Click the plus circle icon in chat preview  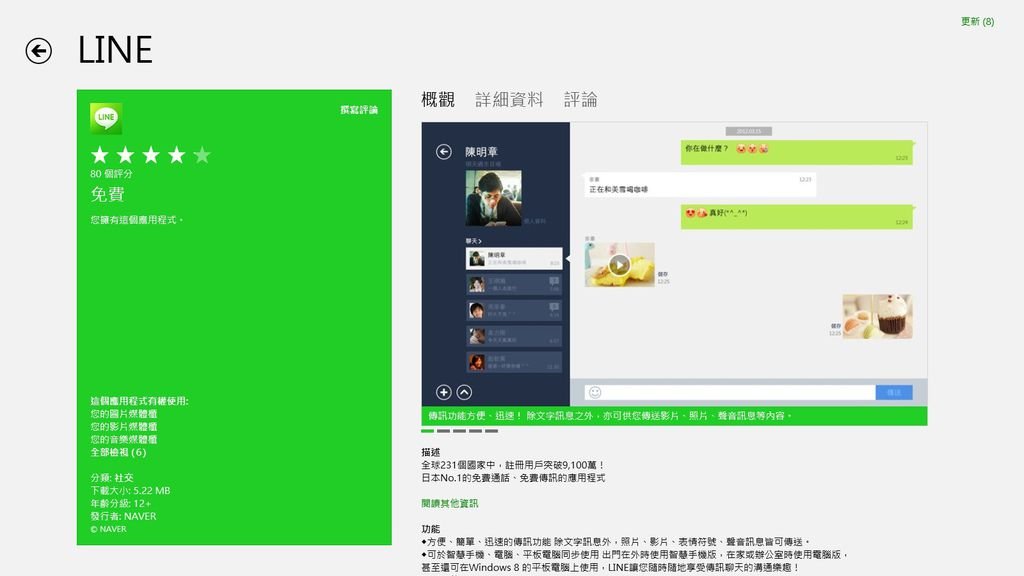coord(443,392)
